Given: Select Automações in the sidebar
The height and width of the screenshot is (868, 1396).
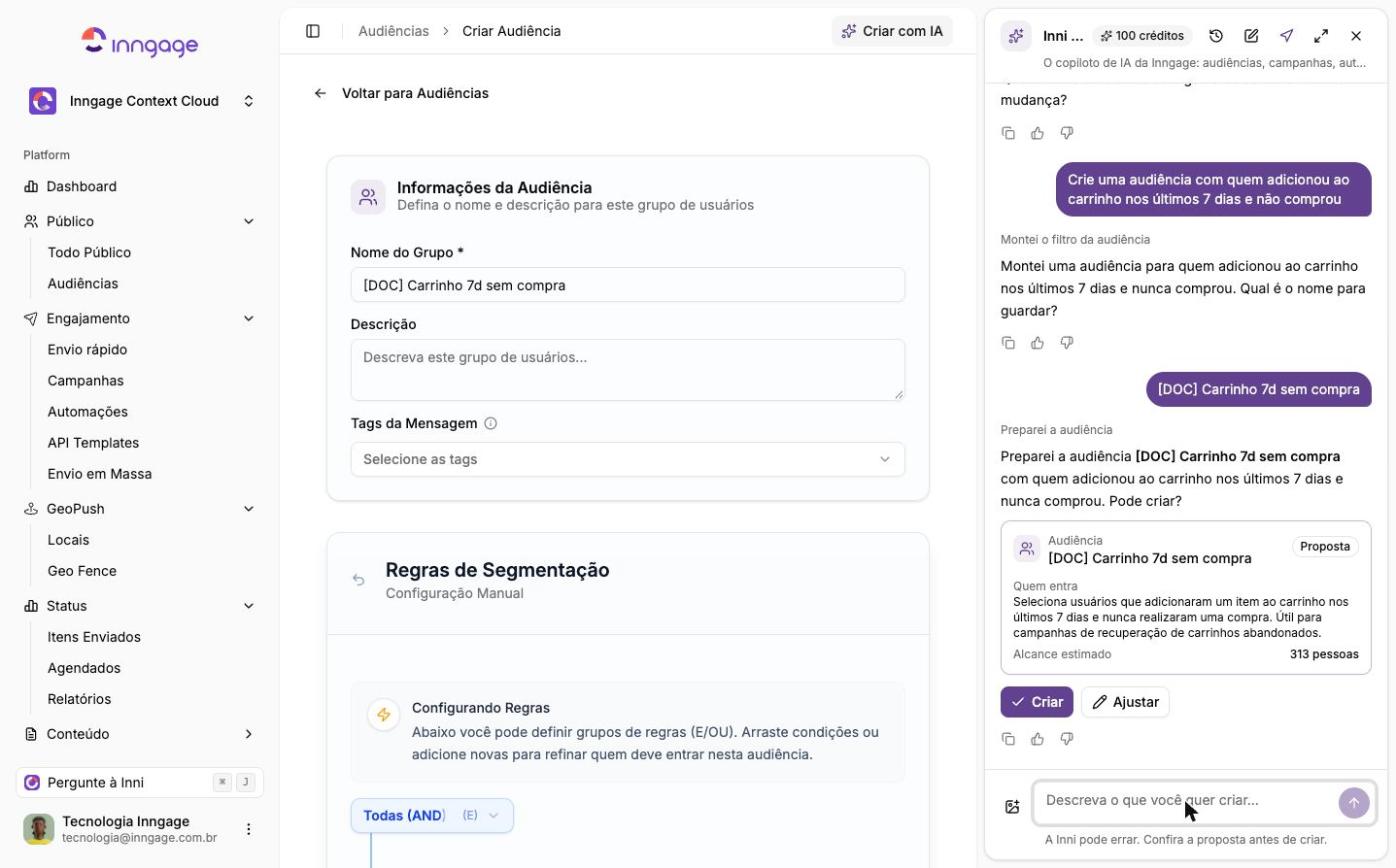Looking at the screenshot, I should [x=88, y=412].
